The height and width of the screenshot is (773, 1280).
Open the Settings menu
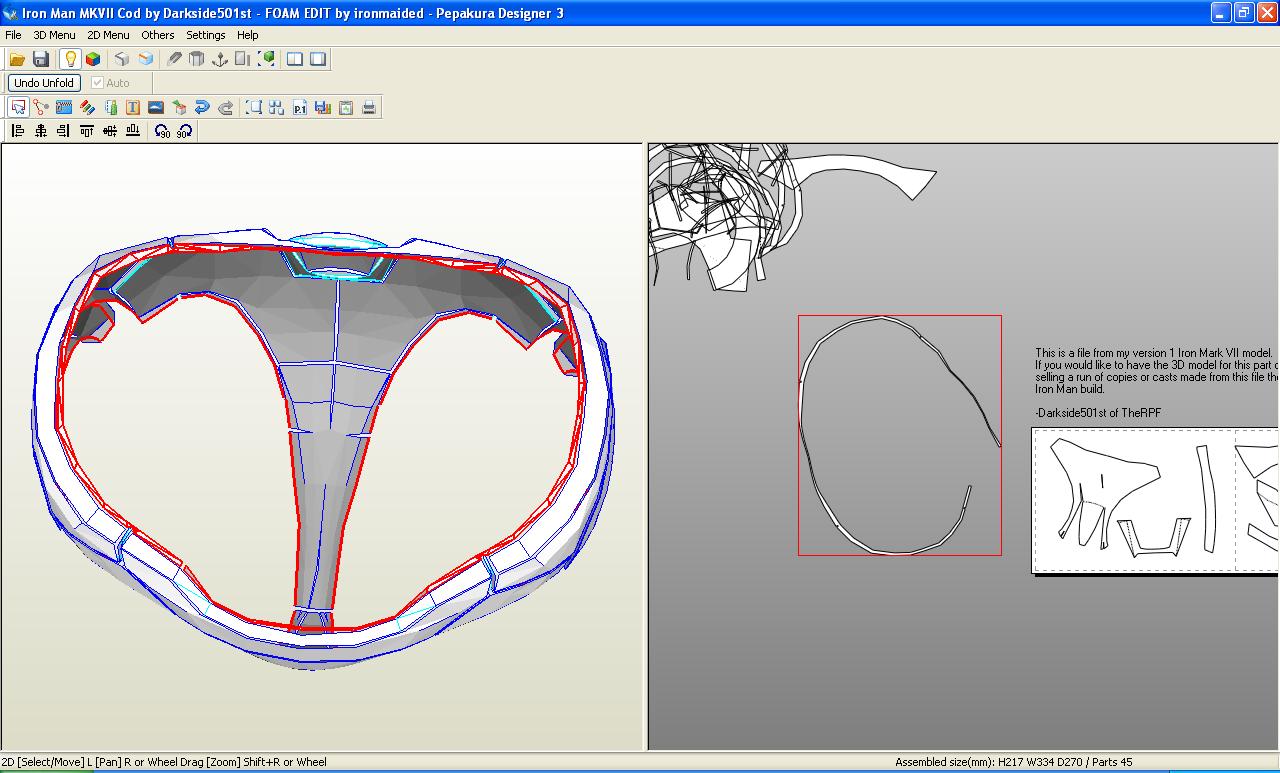pyautogui.click(x=206, y=35)
